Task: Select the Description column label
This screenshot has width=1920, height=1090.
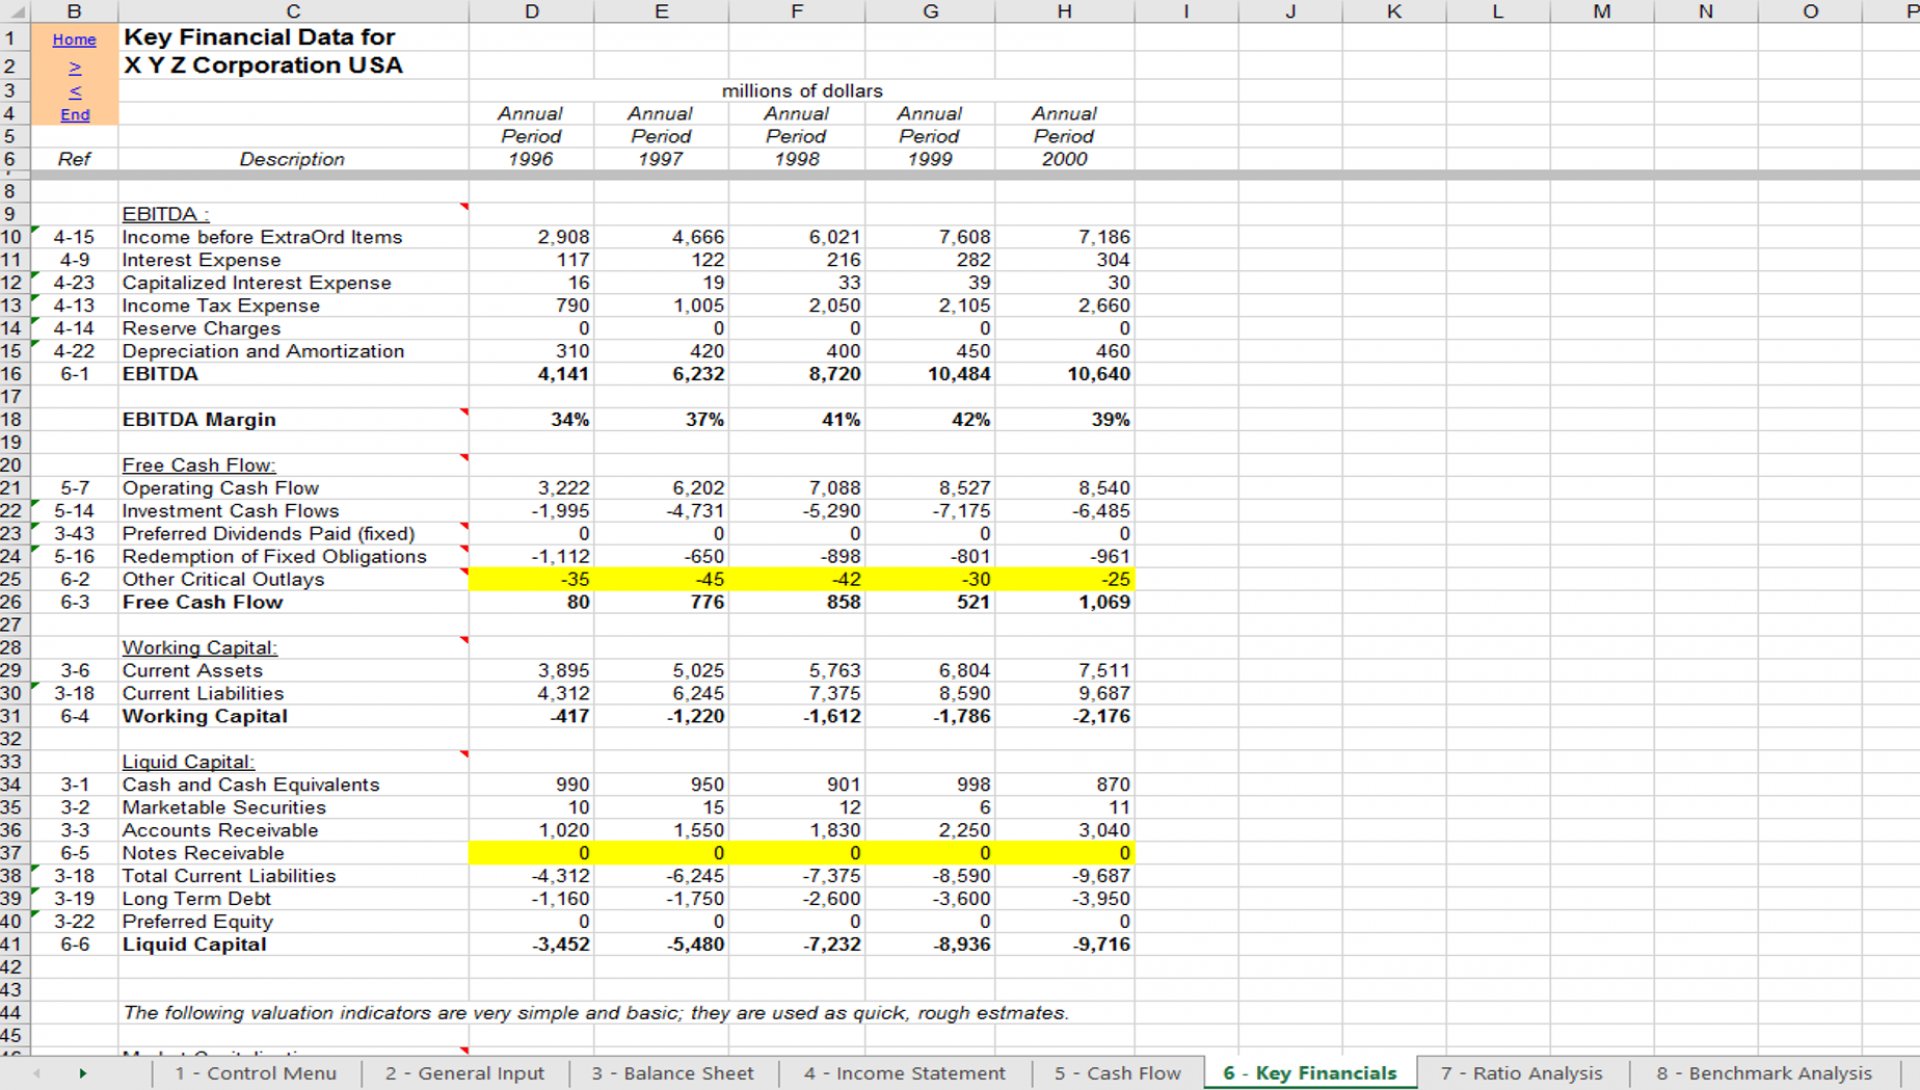Action: [x=292, y=159]
